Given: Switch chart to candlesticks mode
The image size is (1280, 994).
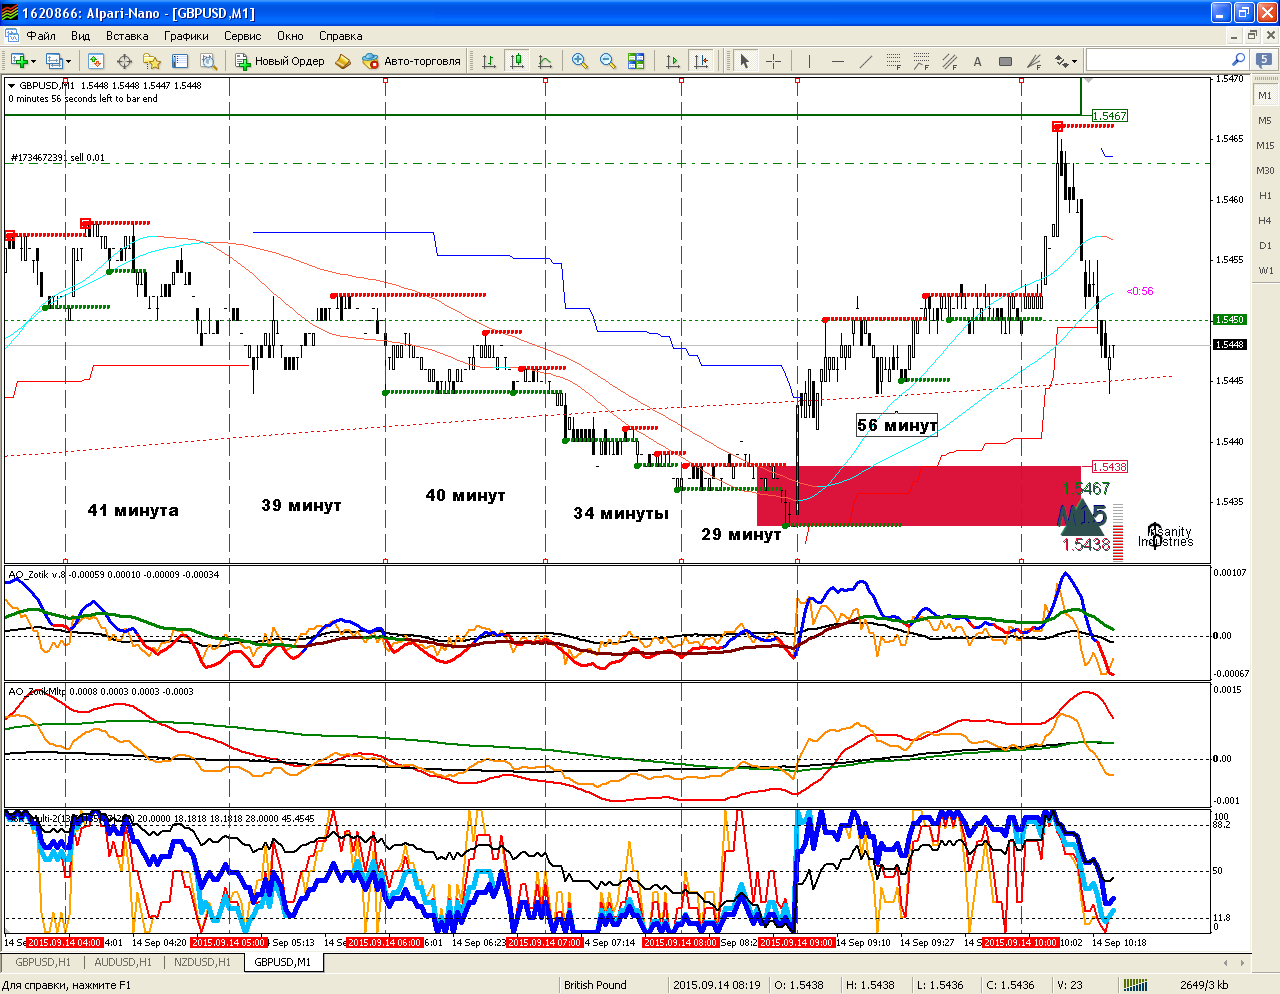Looking at the screenshot, I should [517, 61].
